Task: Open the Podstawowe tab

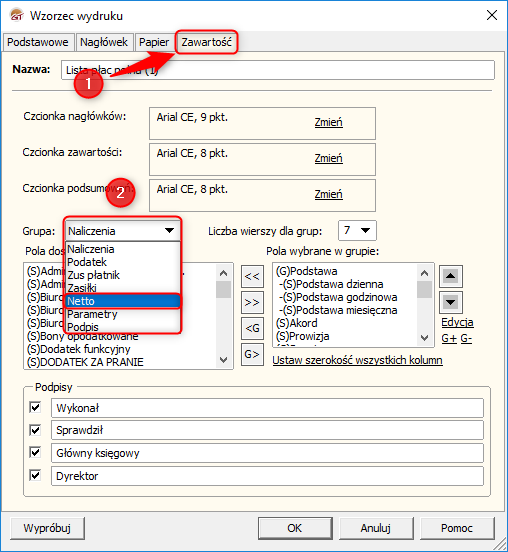Action: [x=38, y=42]
